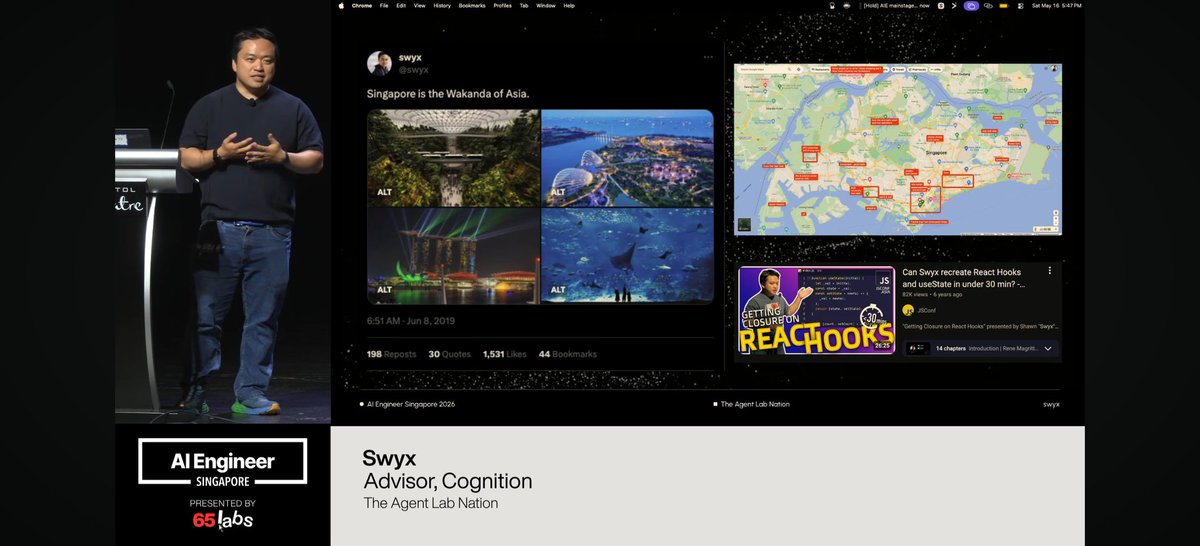Click the 44 Bookmarks count
Viewport: 1200px width, 546px height.
[568, 354]
